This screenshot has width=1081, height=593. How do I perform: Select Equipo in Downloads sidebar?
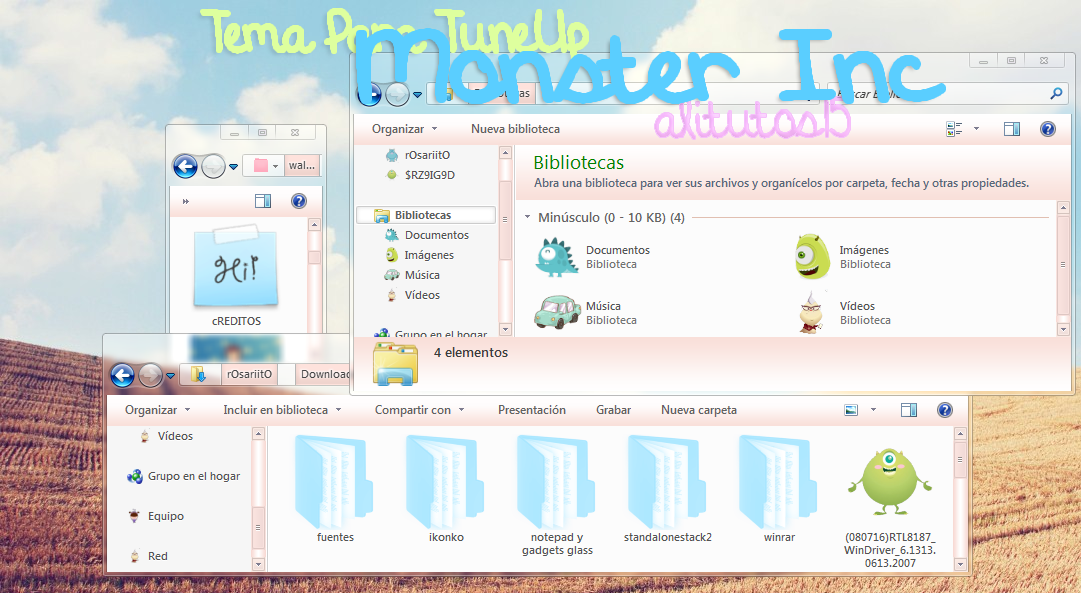(165, 516)
